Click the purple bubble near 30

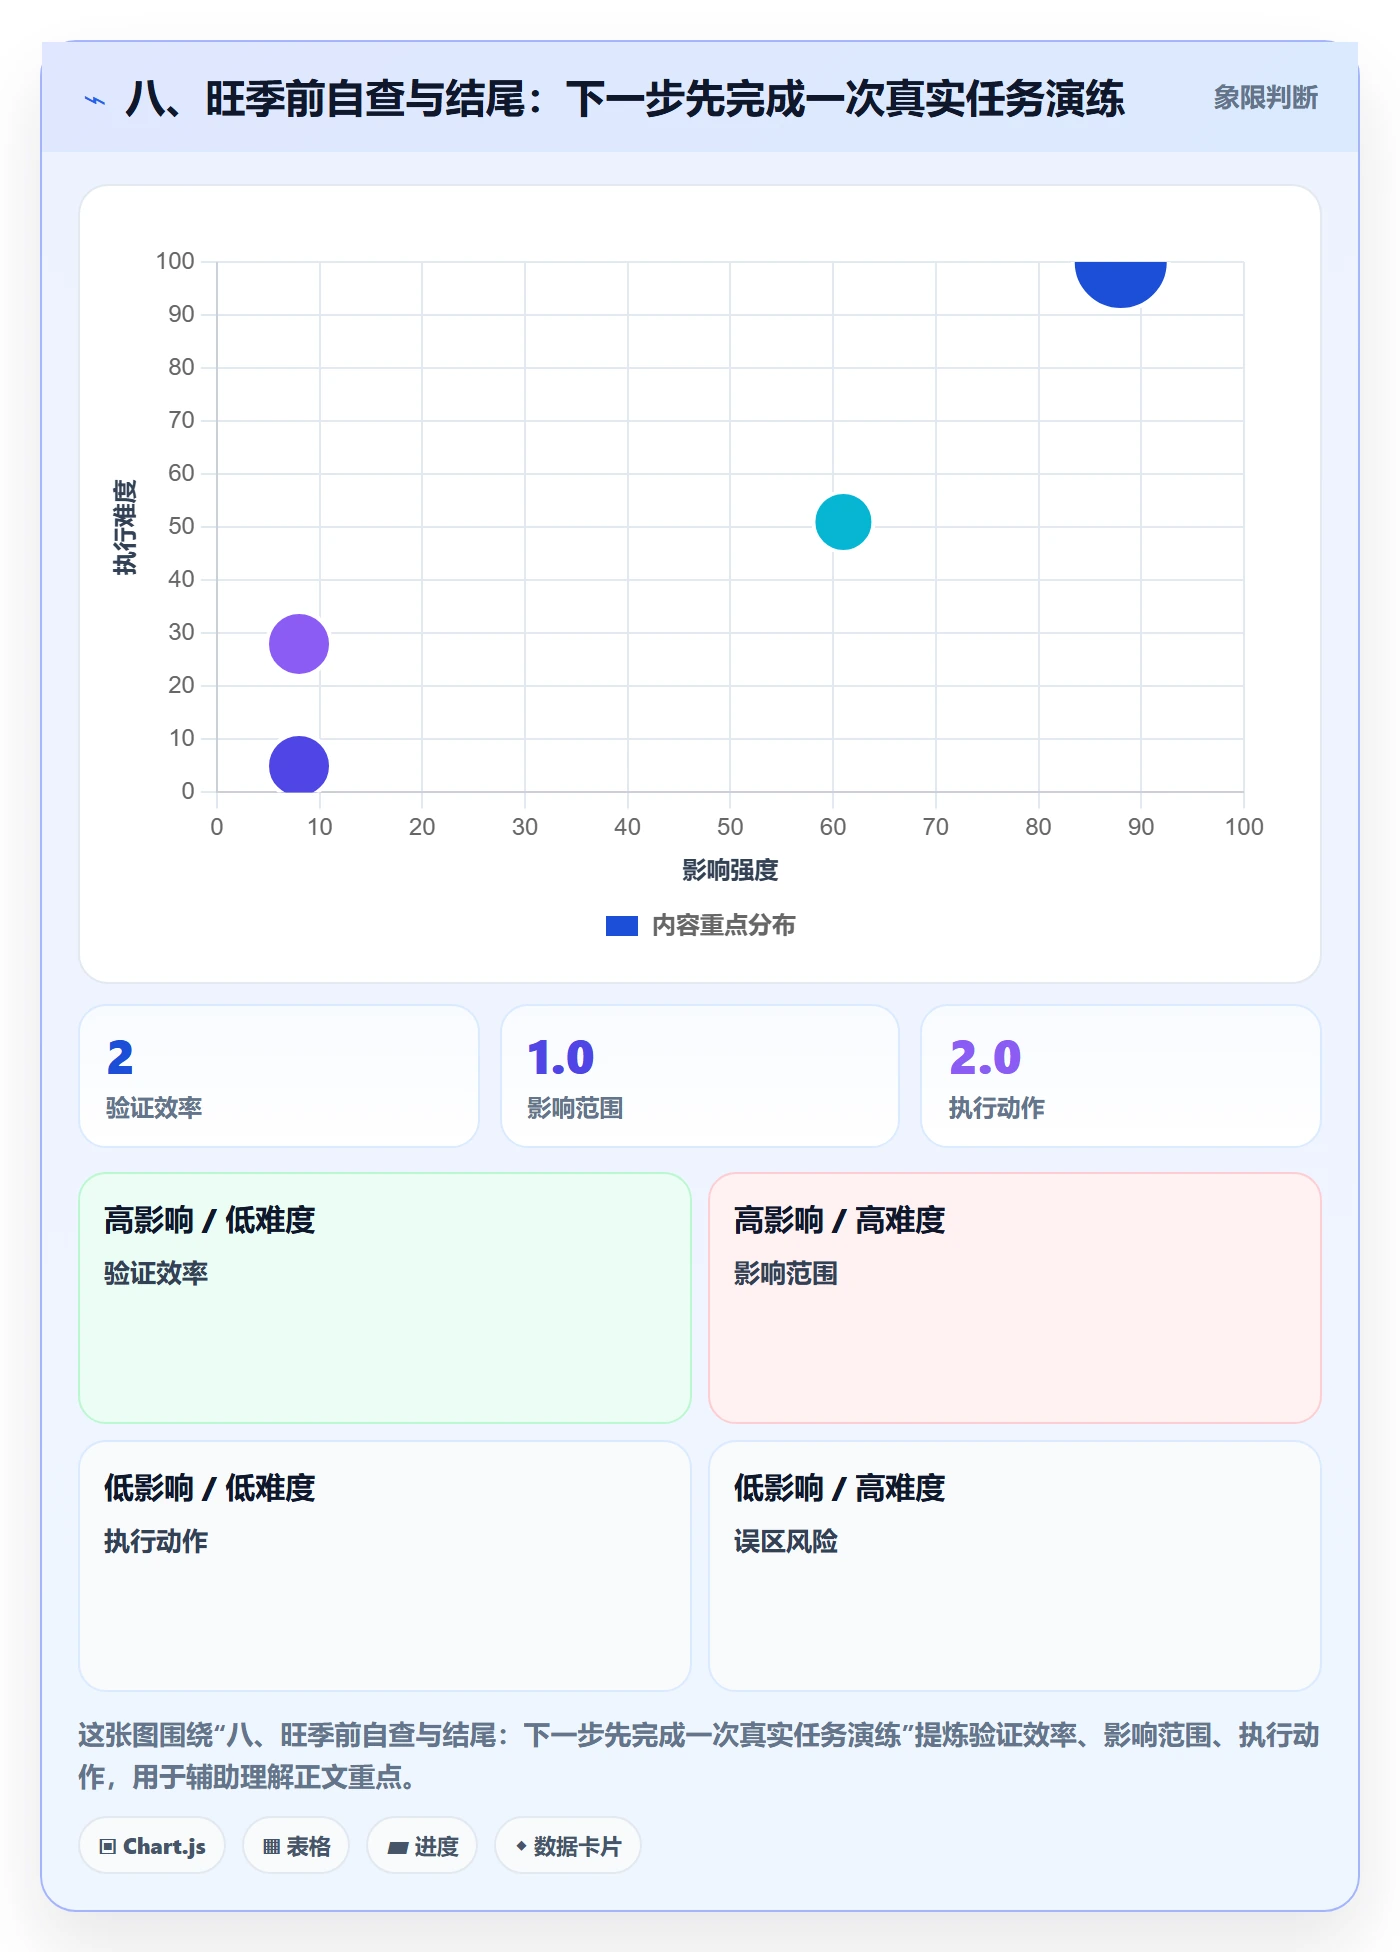point(299,644)
